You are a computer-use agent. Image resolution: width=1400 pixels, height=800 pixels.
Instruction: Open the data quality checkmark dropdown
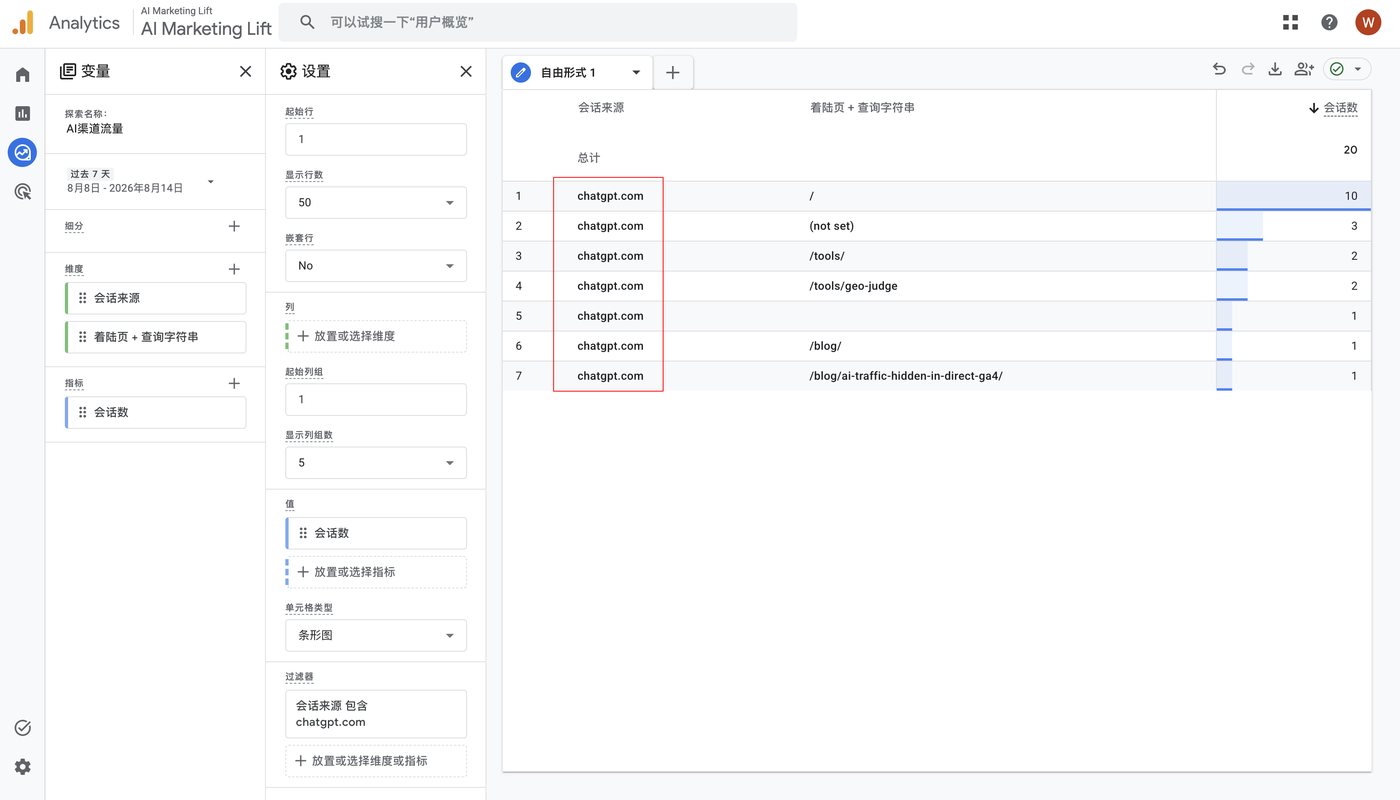tap(1347, 69)
